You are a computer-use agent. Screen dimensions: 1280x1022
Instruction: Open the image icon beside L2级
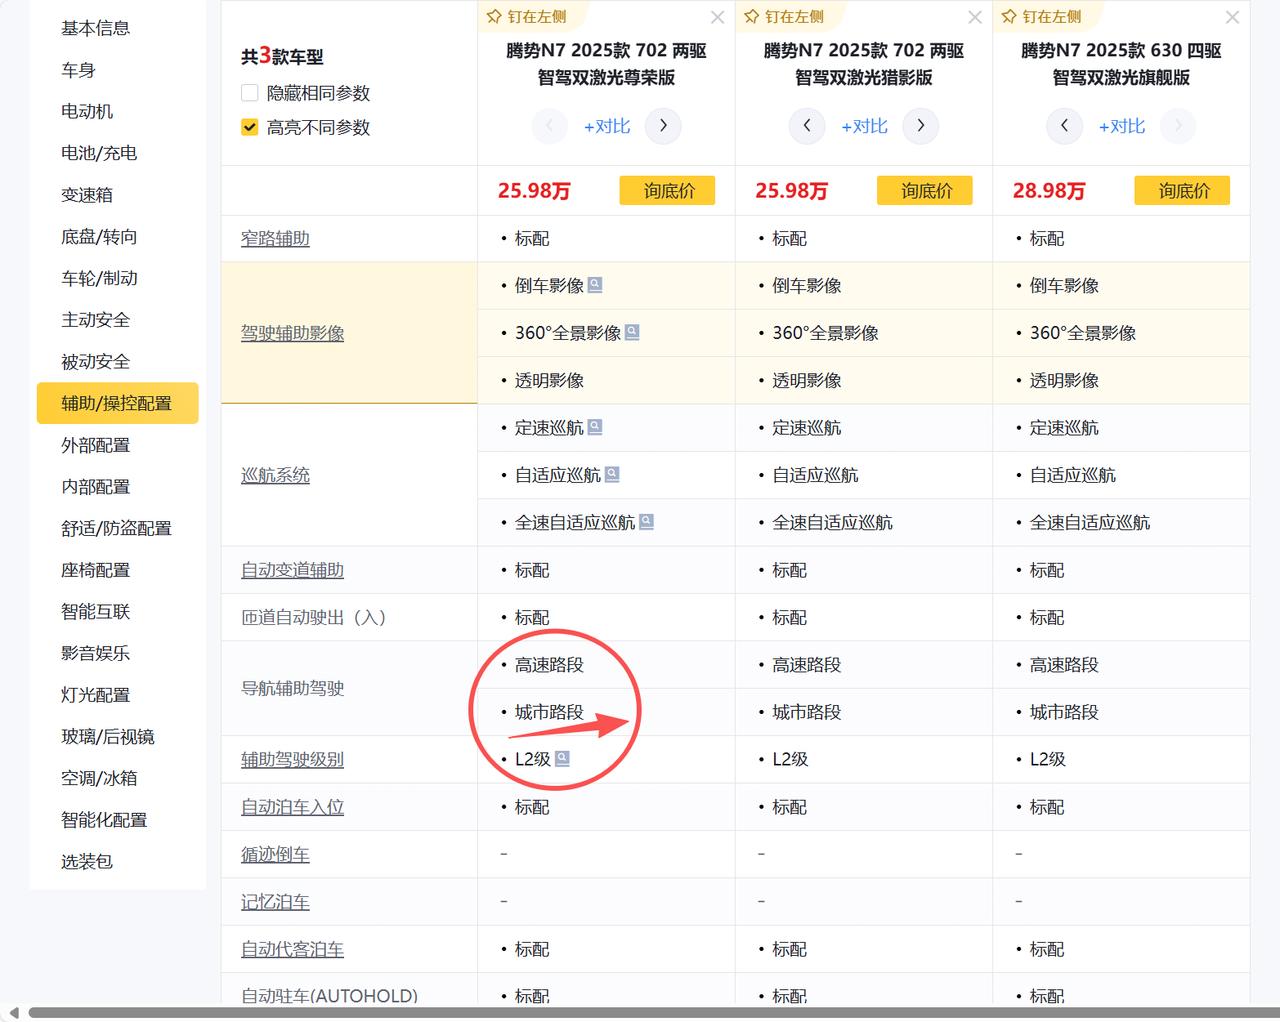[562, 758]
